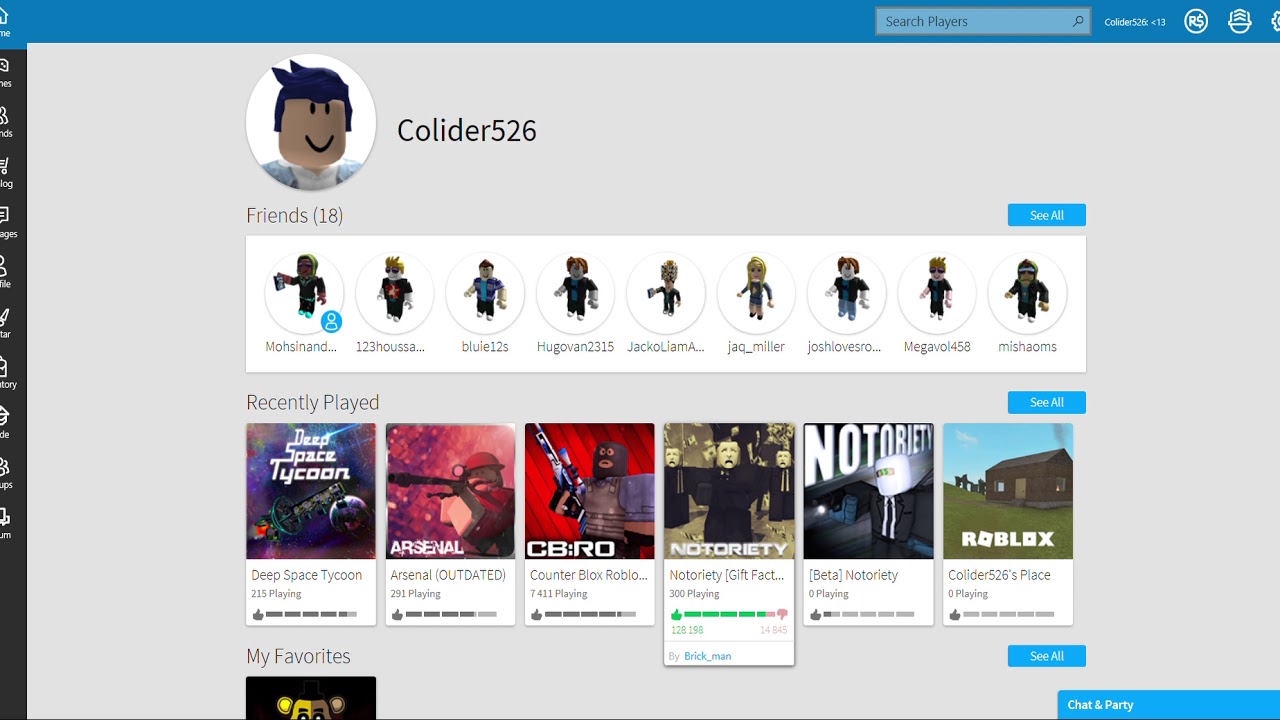See All in My Favorites
1280x720 pixels.
(x=1047, y=656)
